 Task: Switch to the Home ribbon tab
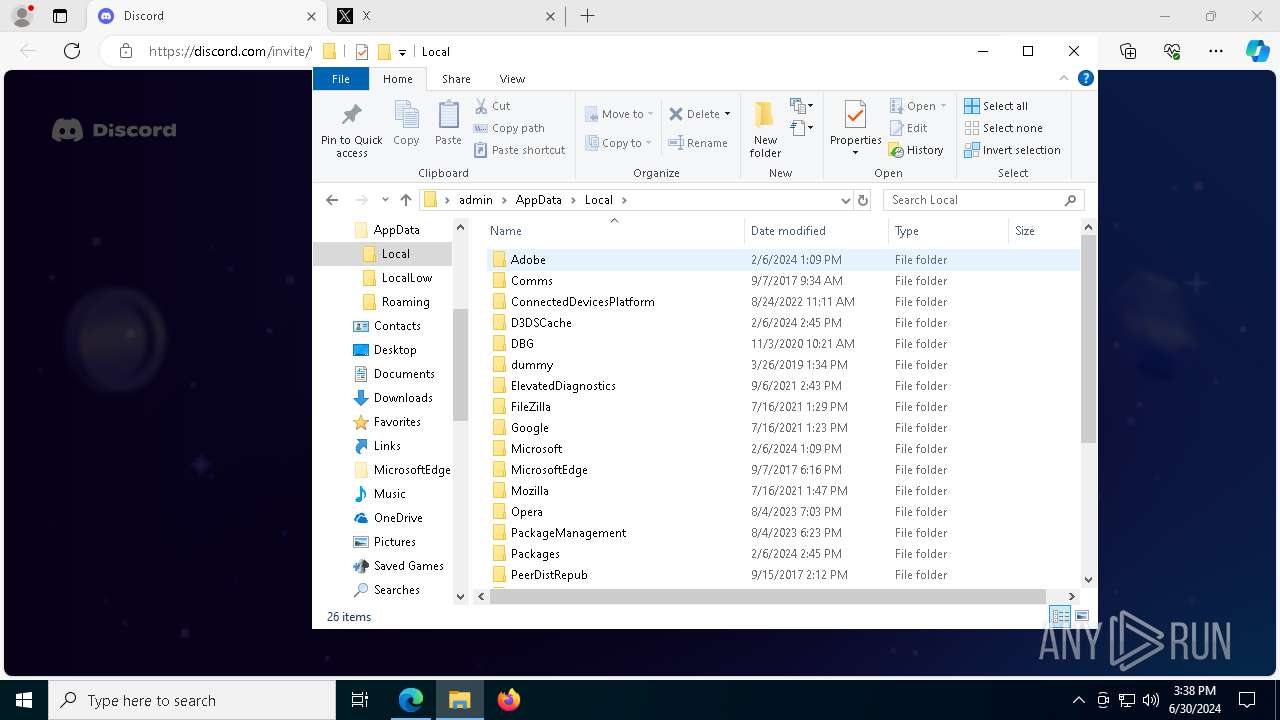click(397, 79)
